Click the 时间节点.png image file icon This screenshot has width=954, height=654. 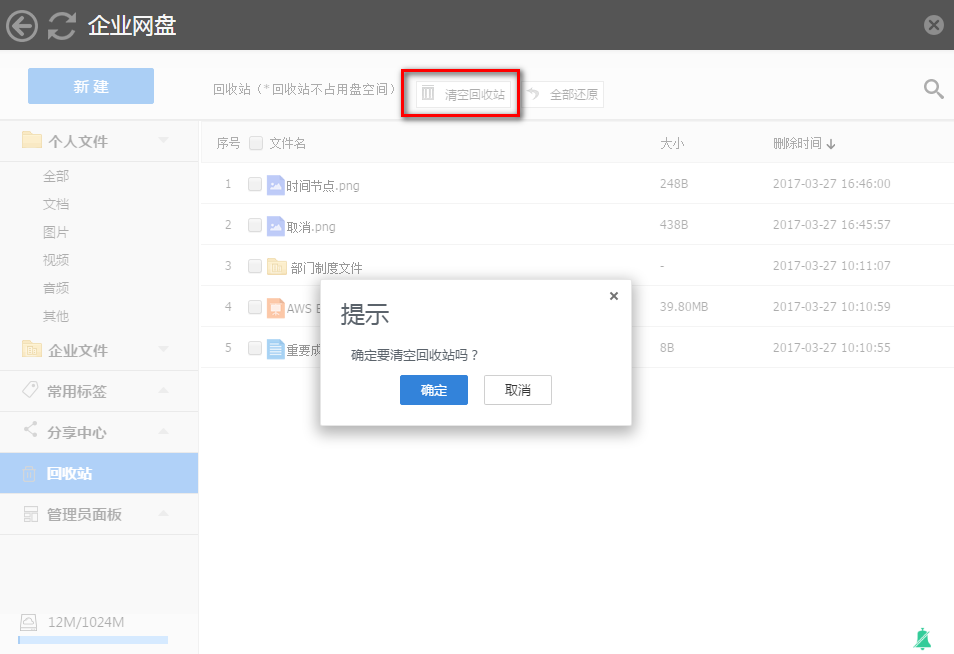276,184
